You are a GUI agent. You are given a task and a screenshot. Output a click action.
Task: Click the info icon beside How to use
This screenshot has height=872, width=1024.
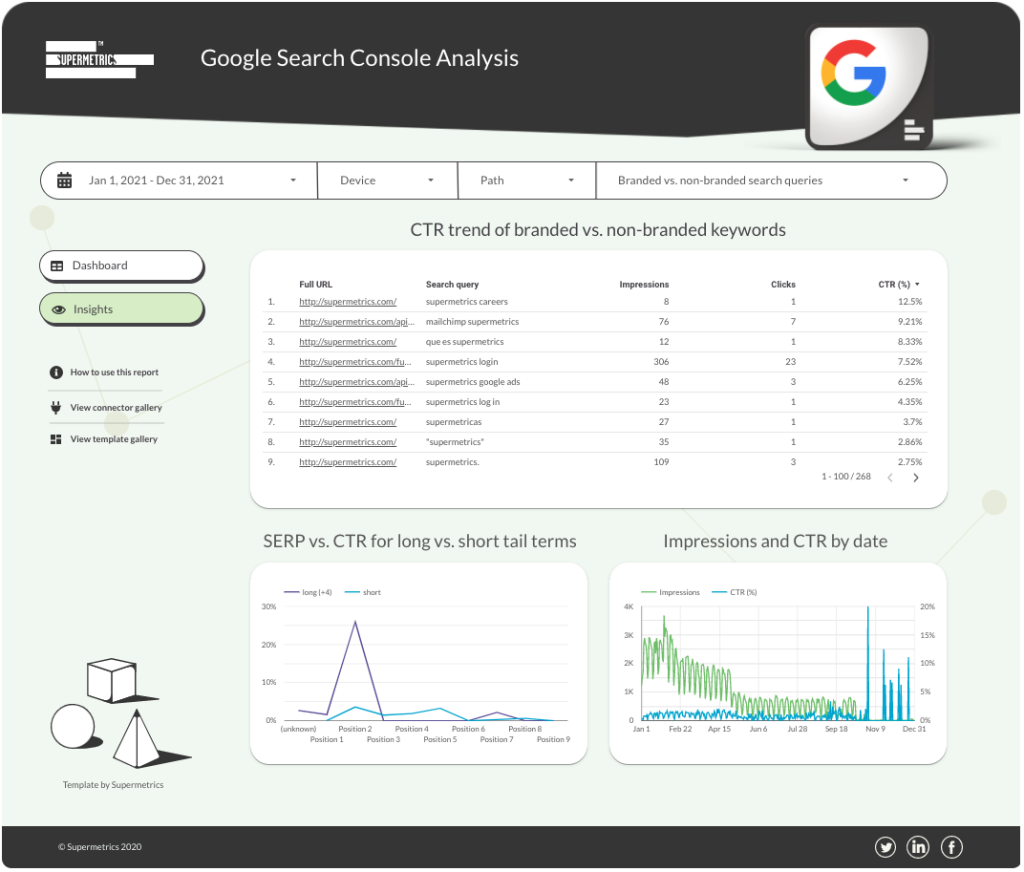coord(56,372)
